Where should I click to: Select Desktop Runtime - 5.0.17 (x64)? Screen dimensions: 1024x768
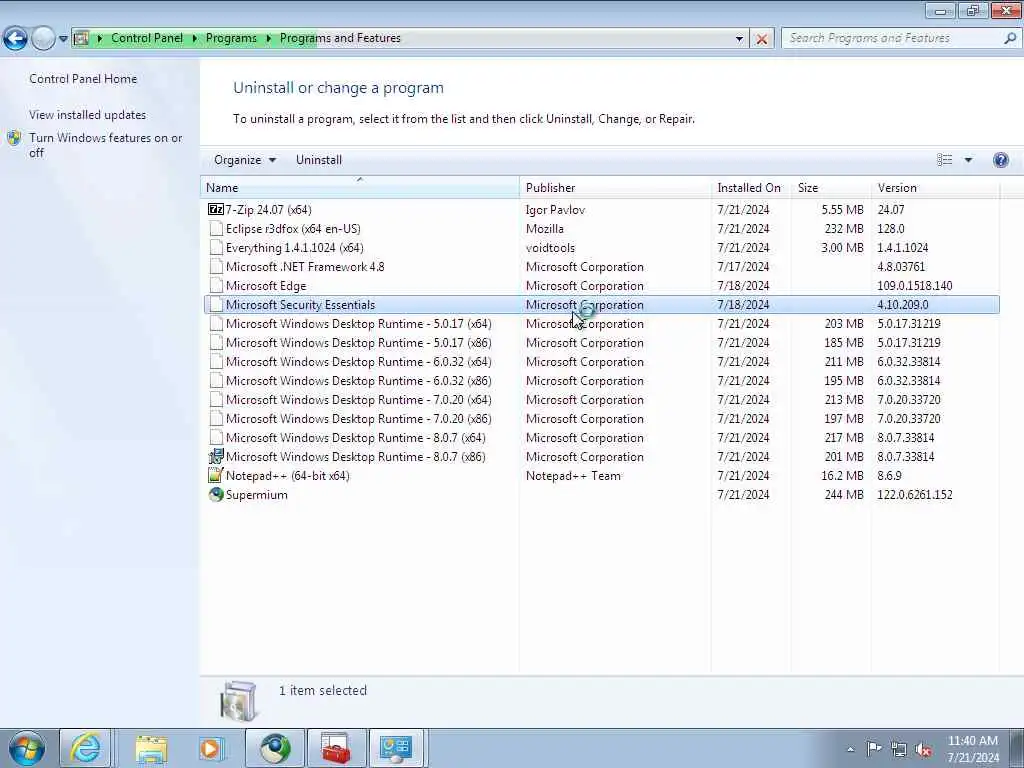(x=601, y=323)
